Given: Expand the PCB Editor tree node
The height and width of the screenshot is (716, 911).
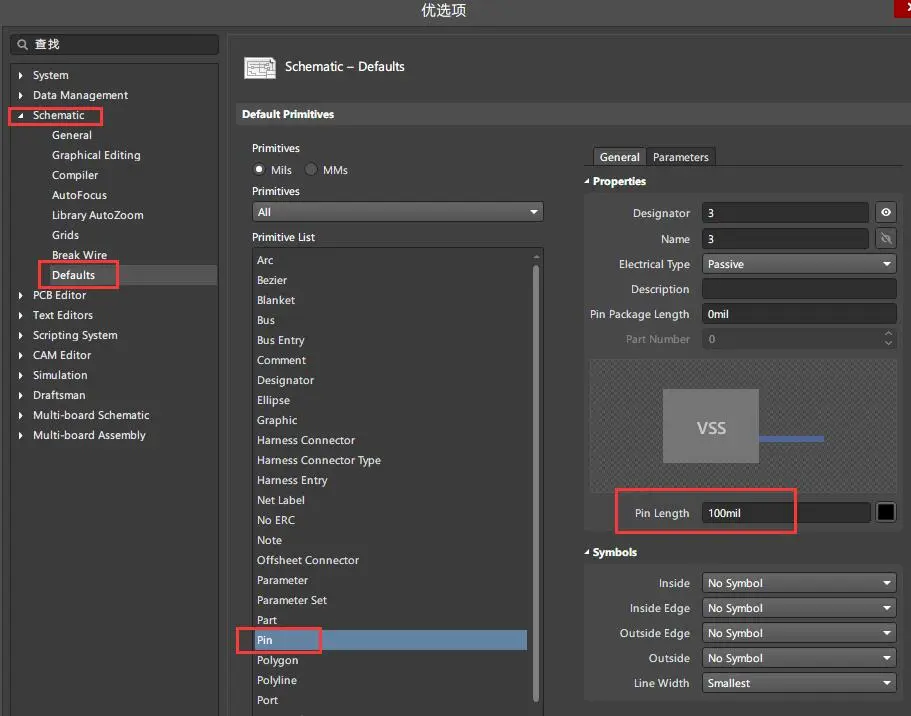Looking at the screenshot, I should click(x=21, y=295).
